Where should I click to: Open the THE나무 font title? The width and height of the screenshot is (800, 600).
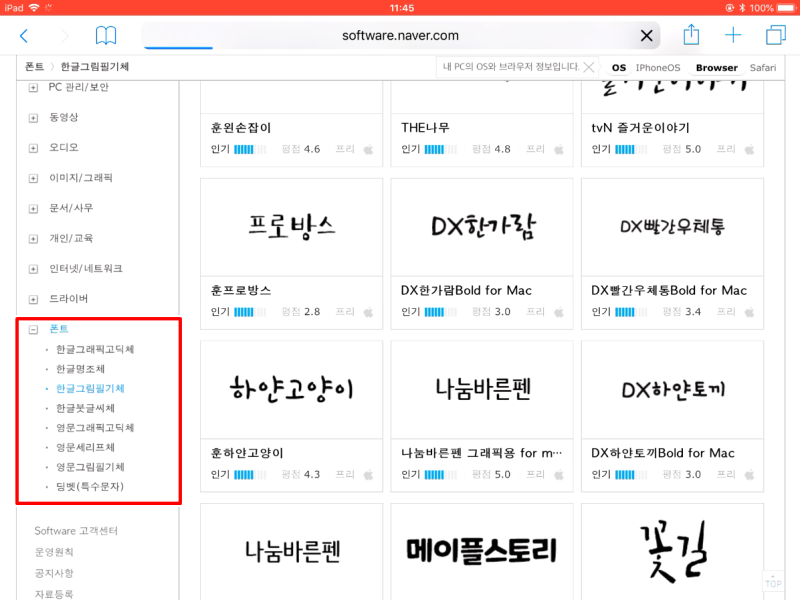(x=425, y=128)
